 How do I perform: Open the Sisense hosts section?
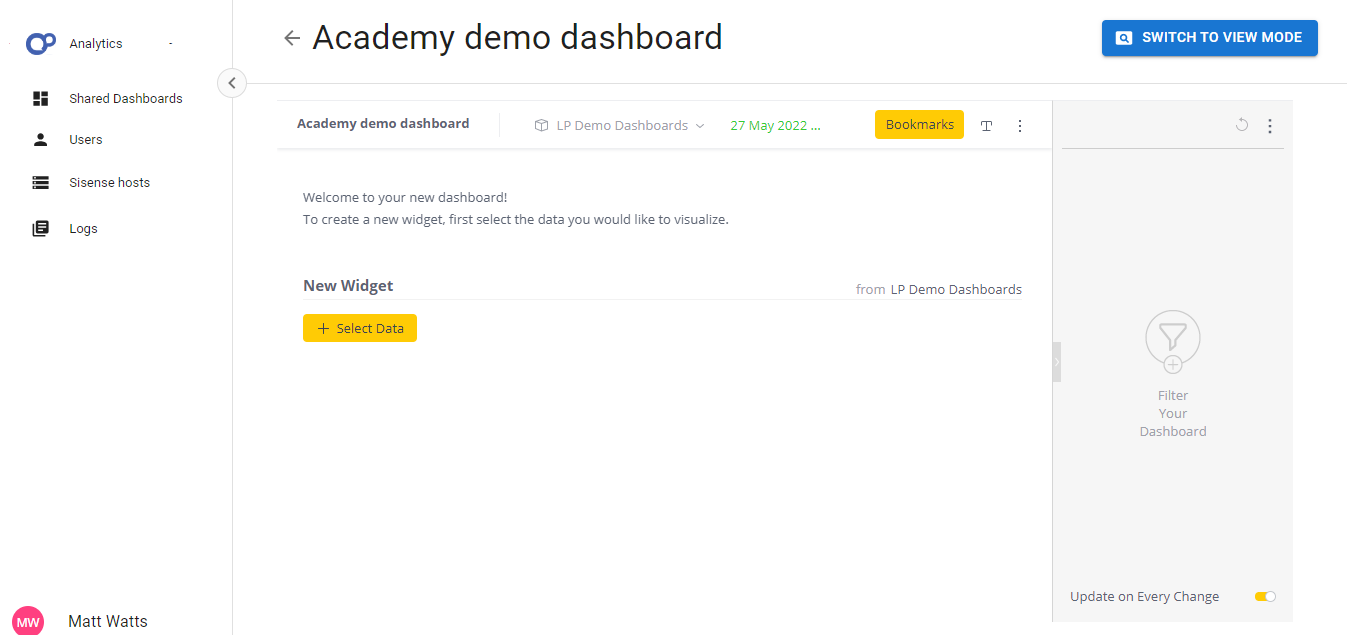pos(109,182)
